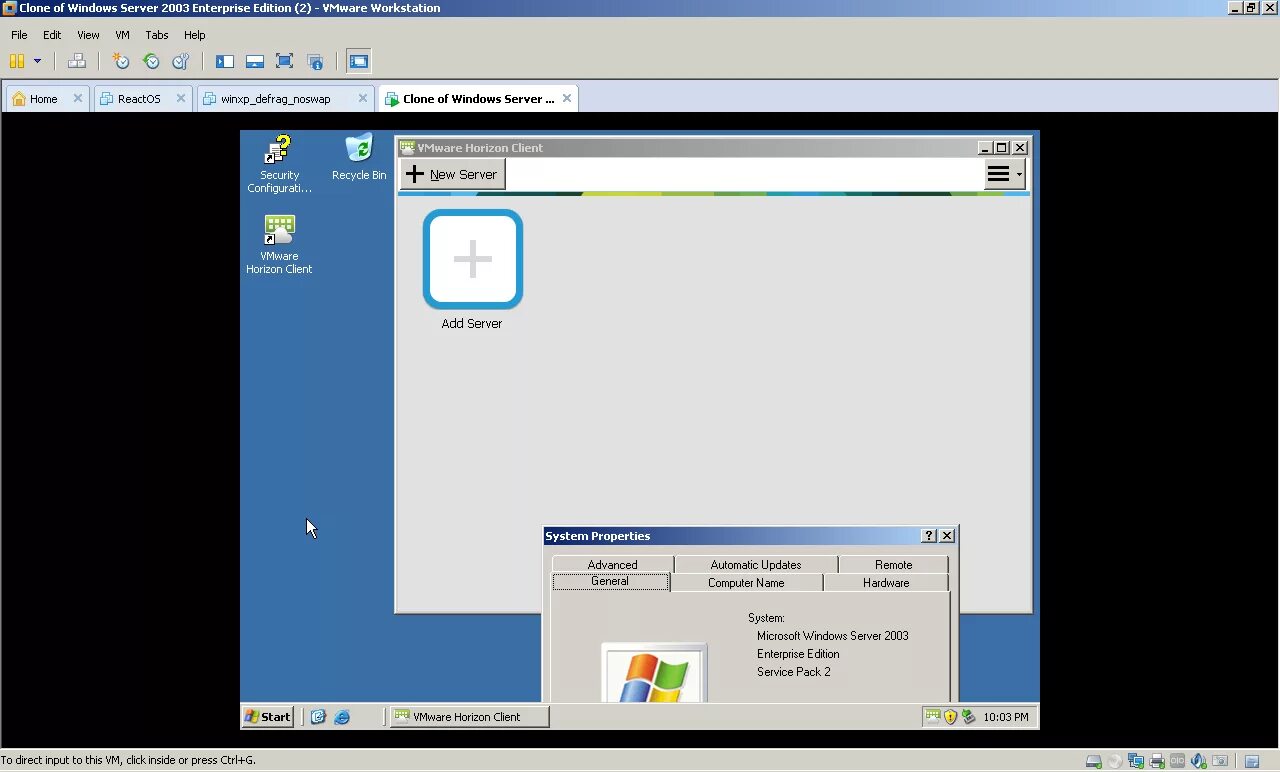Click the console view toolbar icon
The height and width of the screenshot is (772, 1280).
[358, 61]
